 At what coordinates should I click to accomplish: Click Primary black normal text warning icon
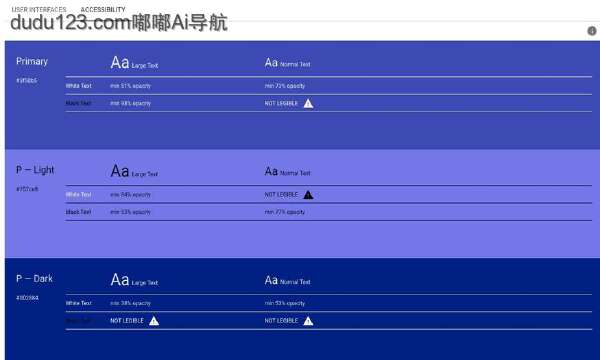[308, 104]
